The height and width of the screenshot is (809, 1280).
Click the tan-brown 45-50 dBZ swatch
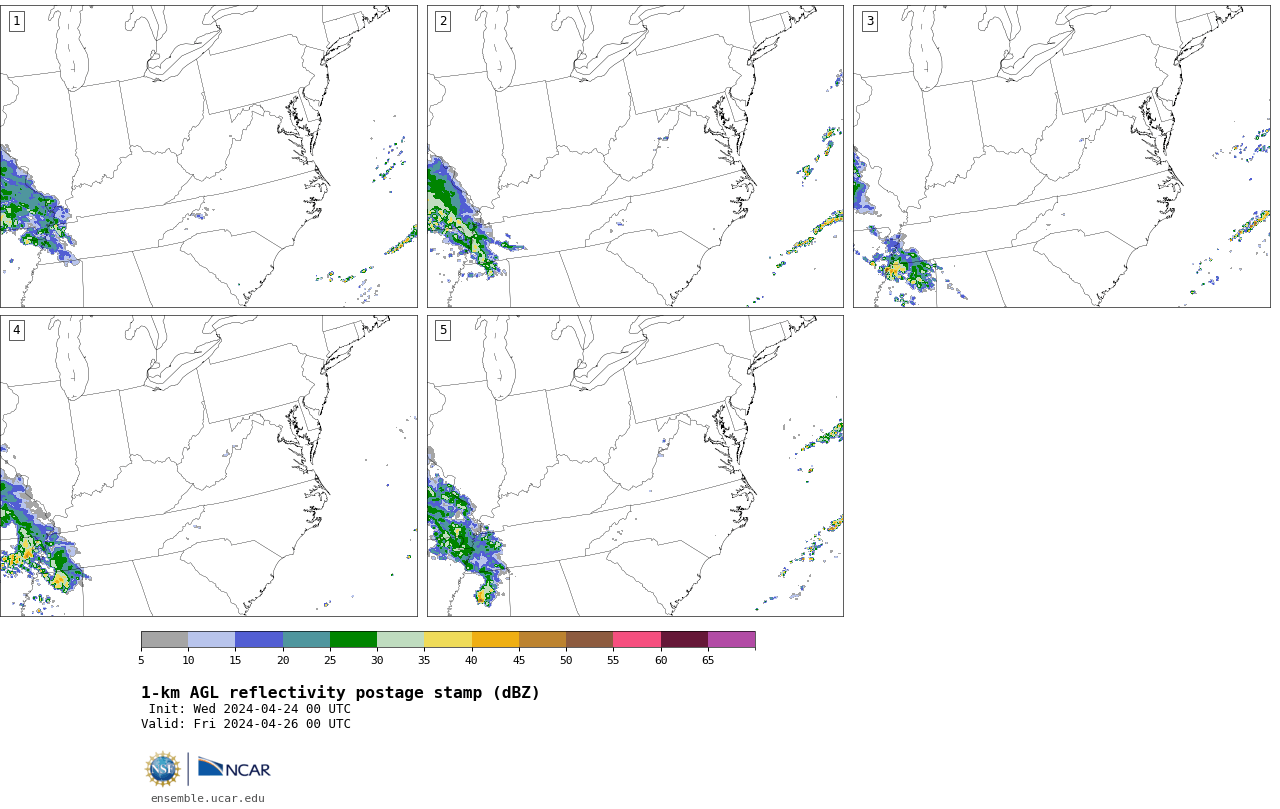[x=542, y=640]
